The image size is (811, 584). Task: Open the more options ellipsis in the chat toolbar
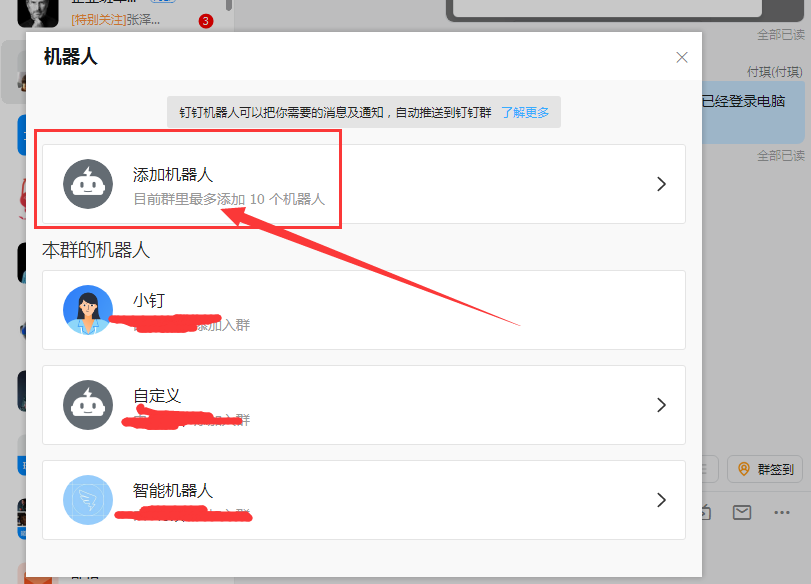click(x=782, y=513)
